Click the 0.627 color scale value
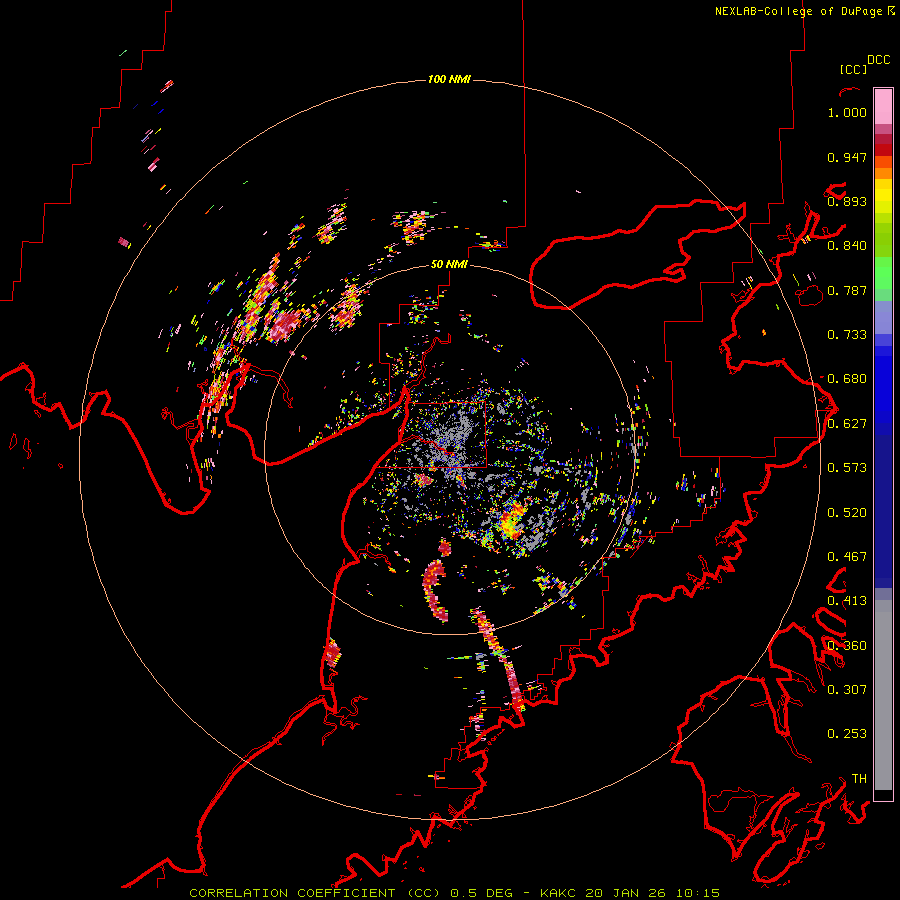This screenshot has height=900, width=900. pos(847,424)
